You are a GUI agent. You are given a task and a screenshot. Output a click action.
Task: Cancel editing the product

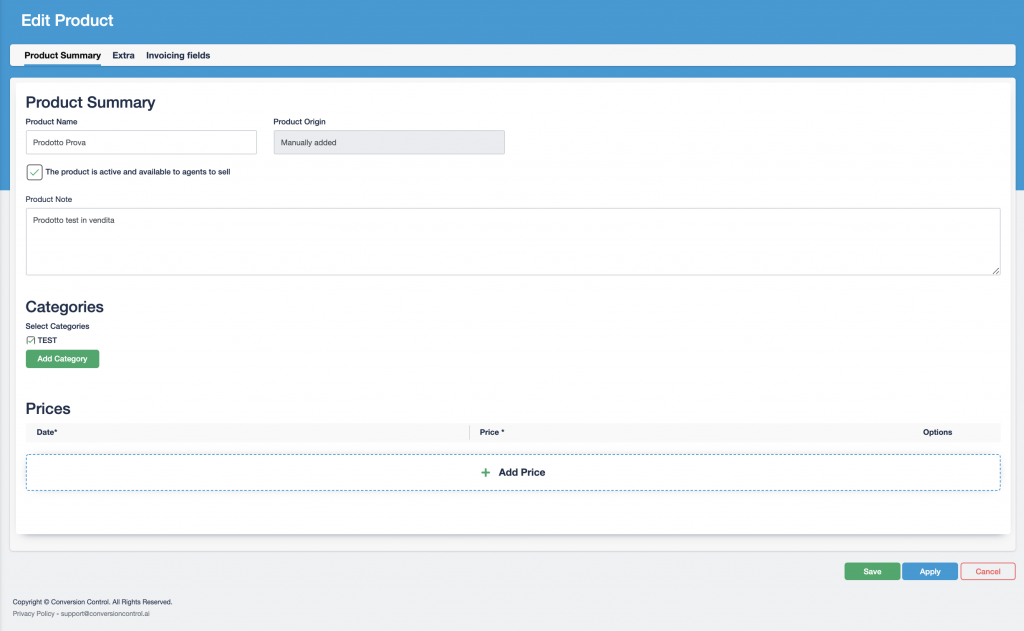(x=987, y=572)
